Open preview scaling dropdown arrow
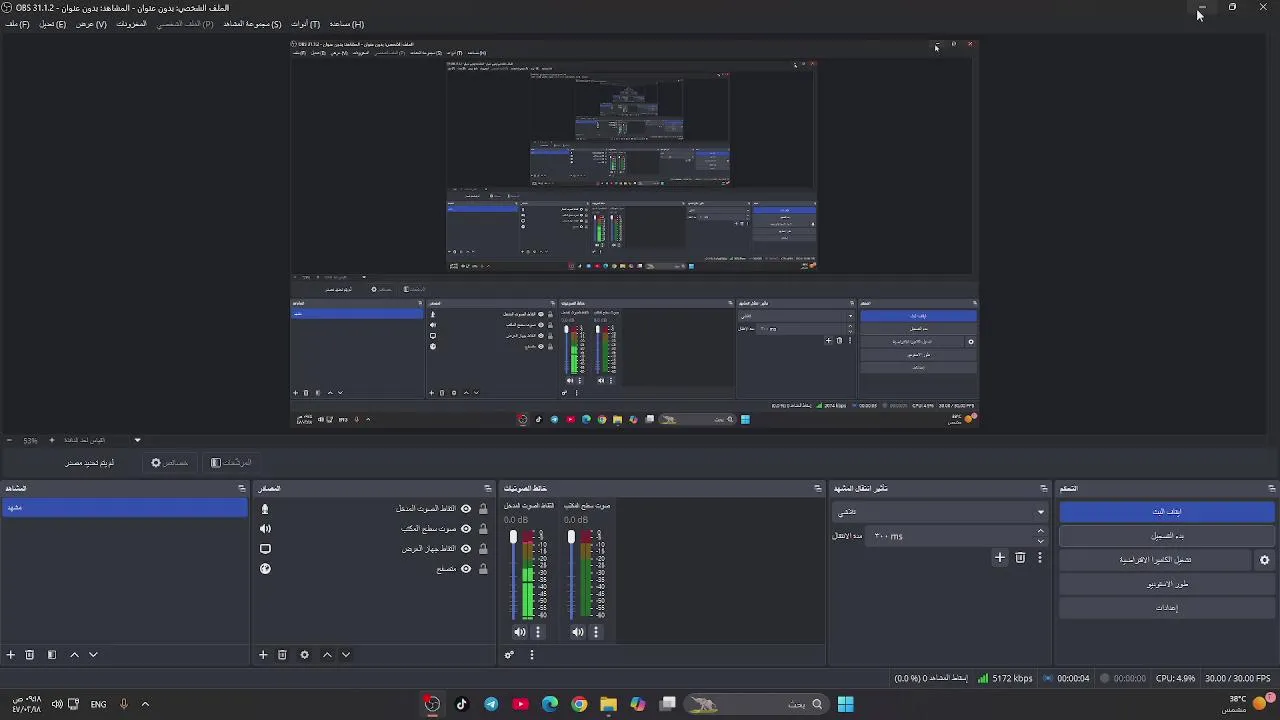The image size is (1280, 720). pyautogui.click(x=137, y=440)
